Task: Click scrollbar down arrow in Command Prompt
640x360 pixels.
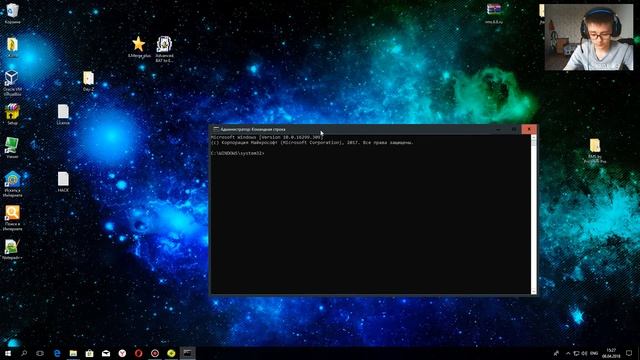Action: click(x=533, y=291)
